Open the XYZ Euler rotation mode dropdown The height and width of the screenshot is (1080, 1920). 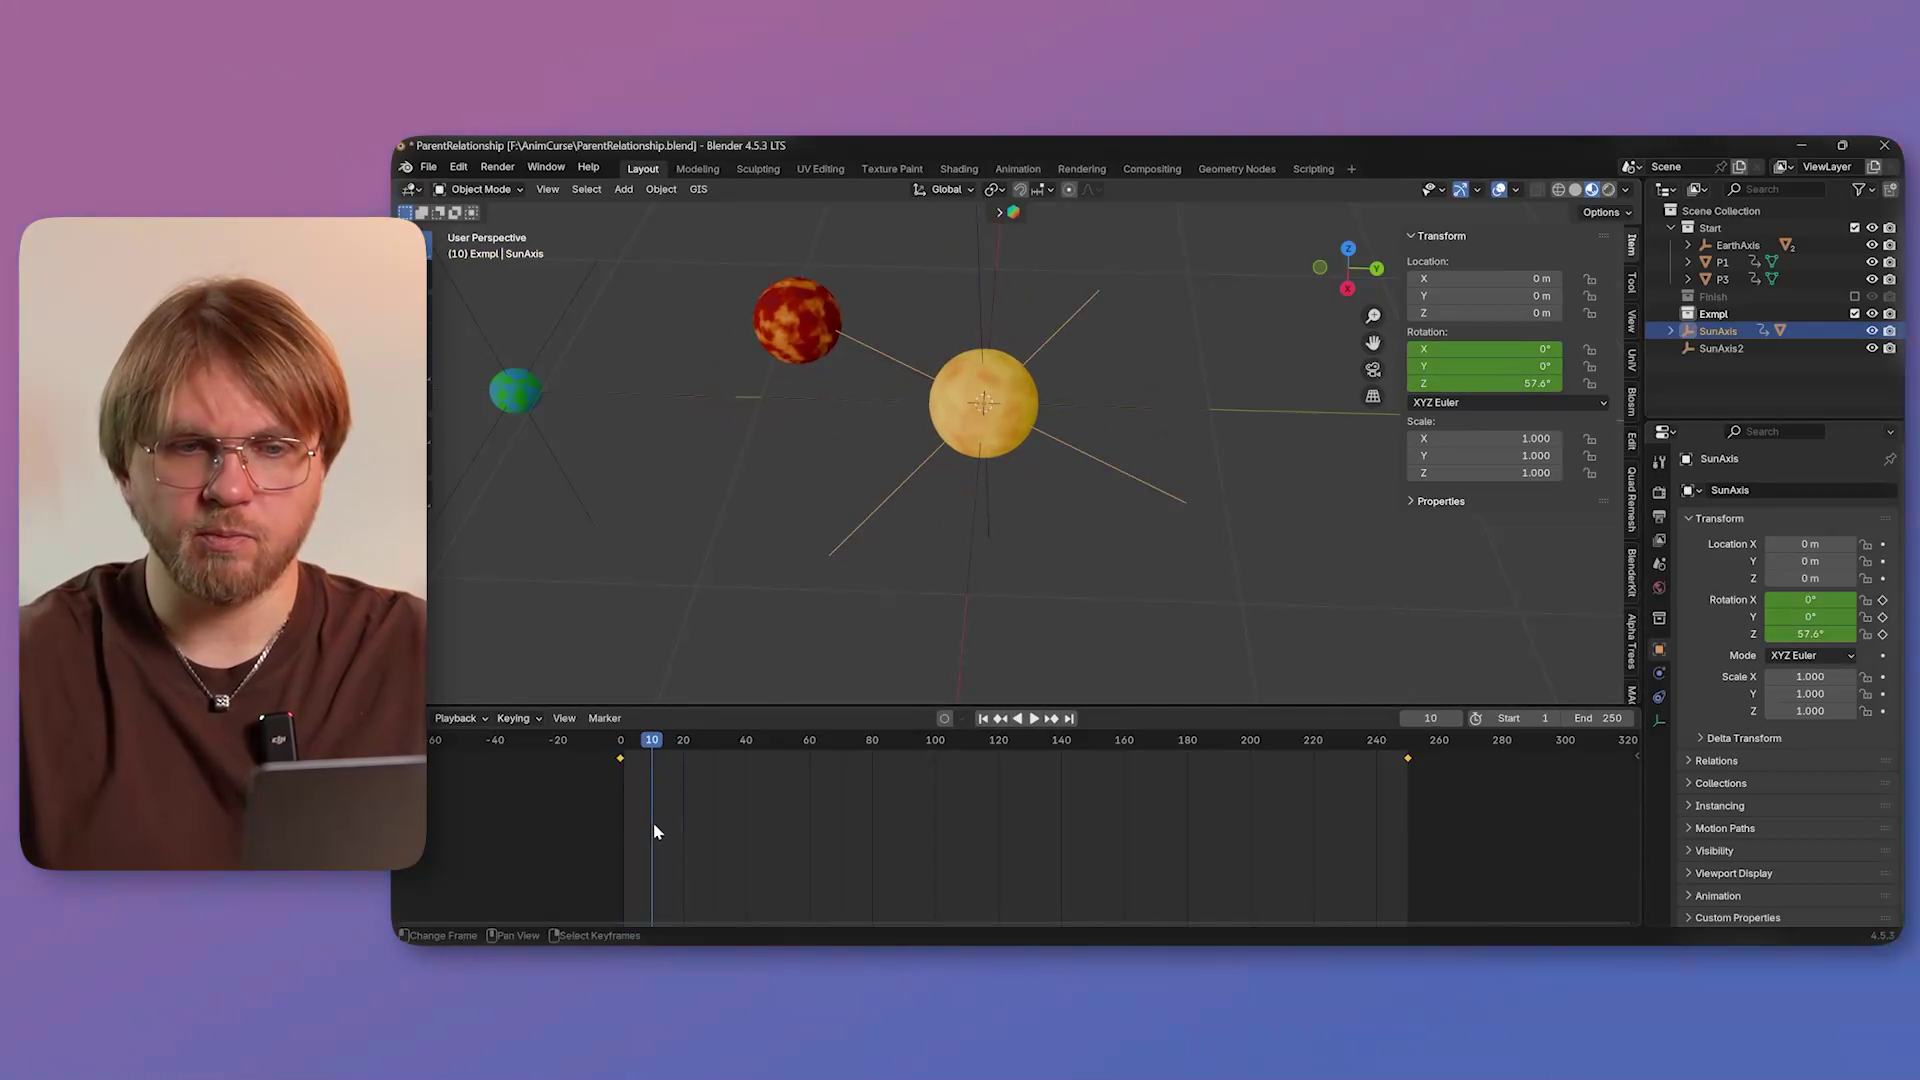pos(1508,403)
